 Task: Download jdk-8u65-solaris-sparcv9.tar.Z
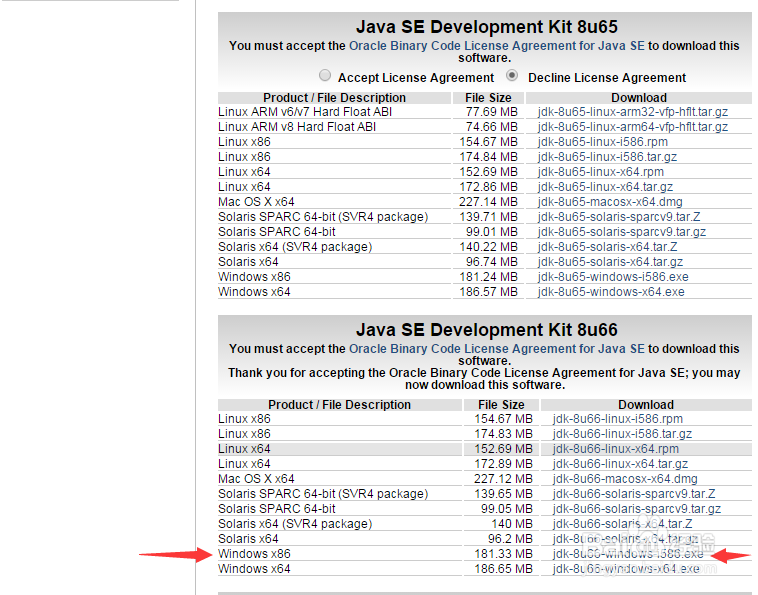click(x=619, y=217)
